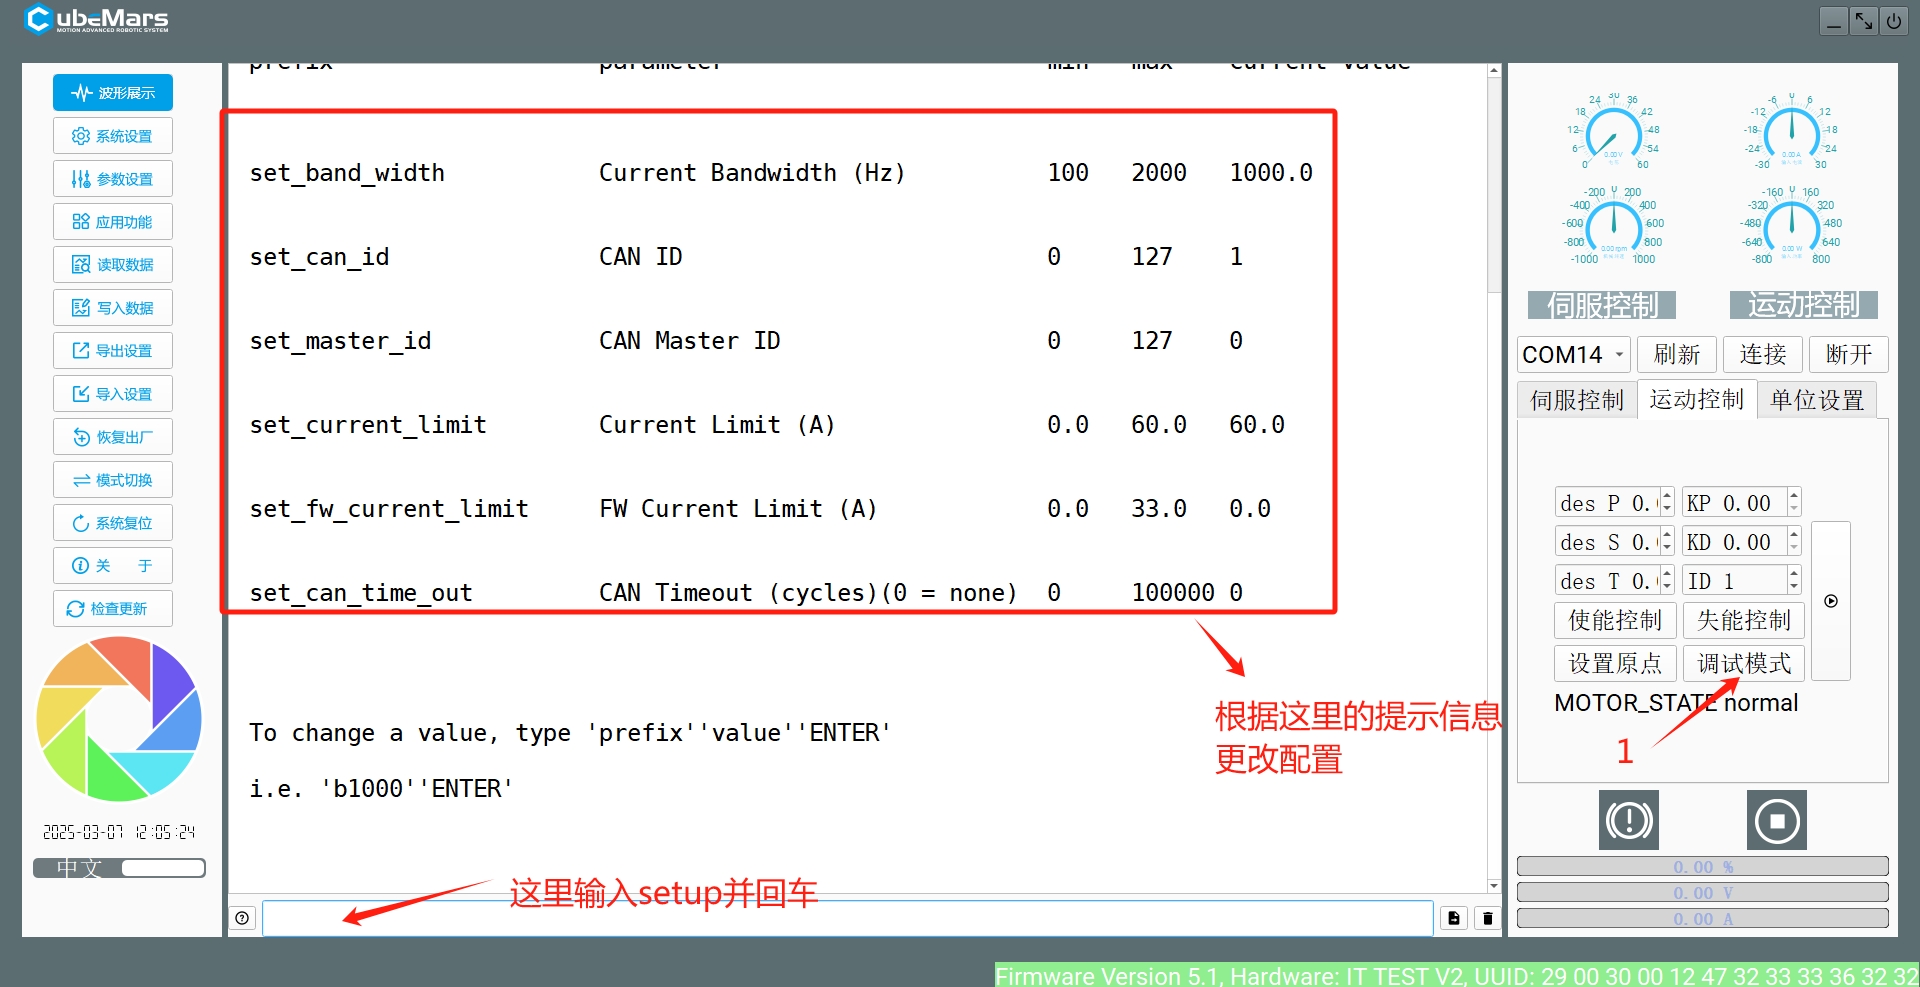
Task: Open 参数设置 parameter settings
Action: [x=113, y=179]
